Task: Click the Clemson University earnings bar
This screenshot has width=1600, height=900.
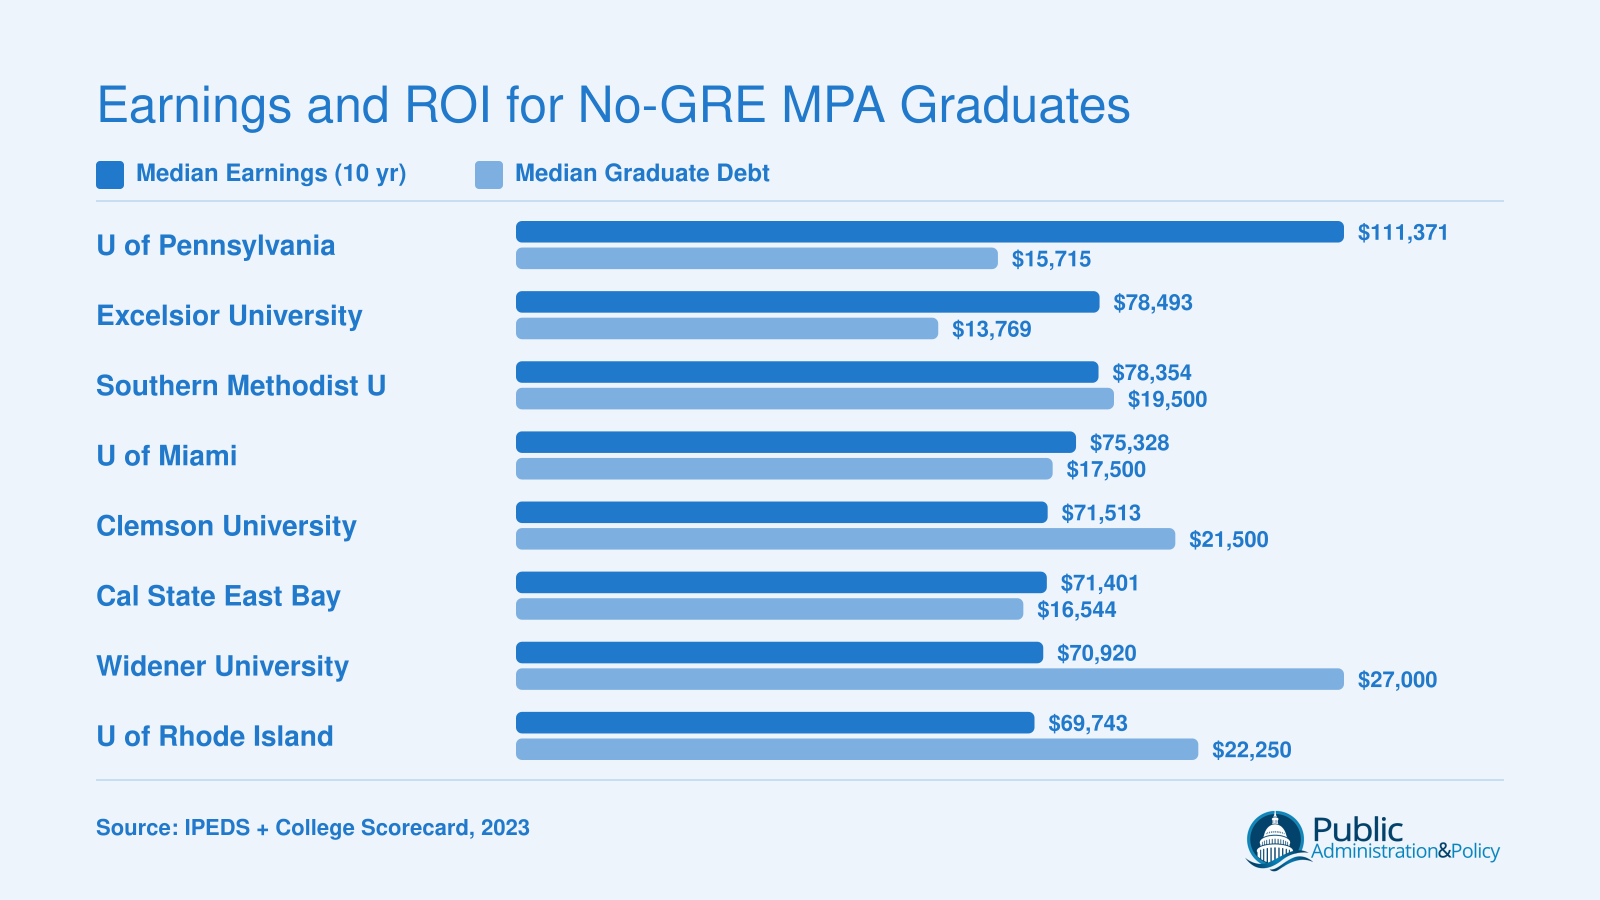Action: pos(782,512)
